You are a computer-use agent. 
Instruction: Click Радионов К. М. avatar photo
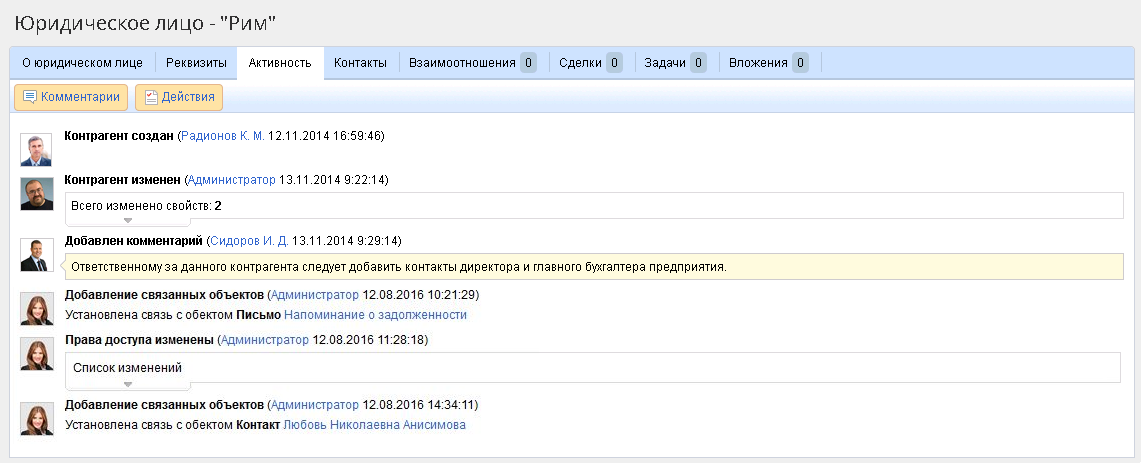click(x=37, y=150)
